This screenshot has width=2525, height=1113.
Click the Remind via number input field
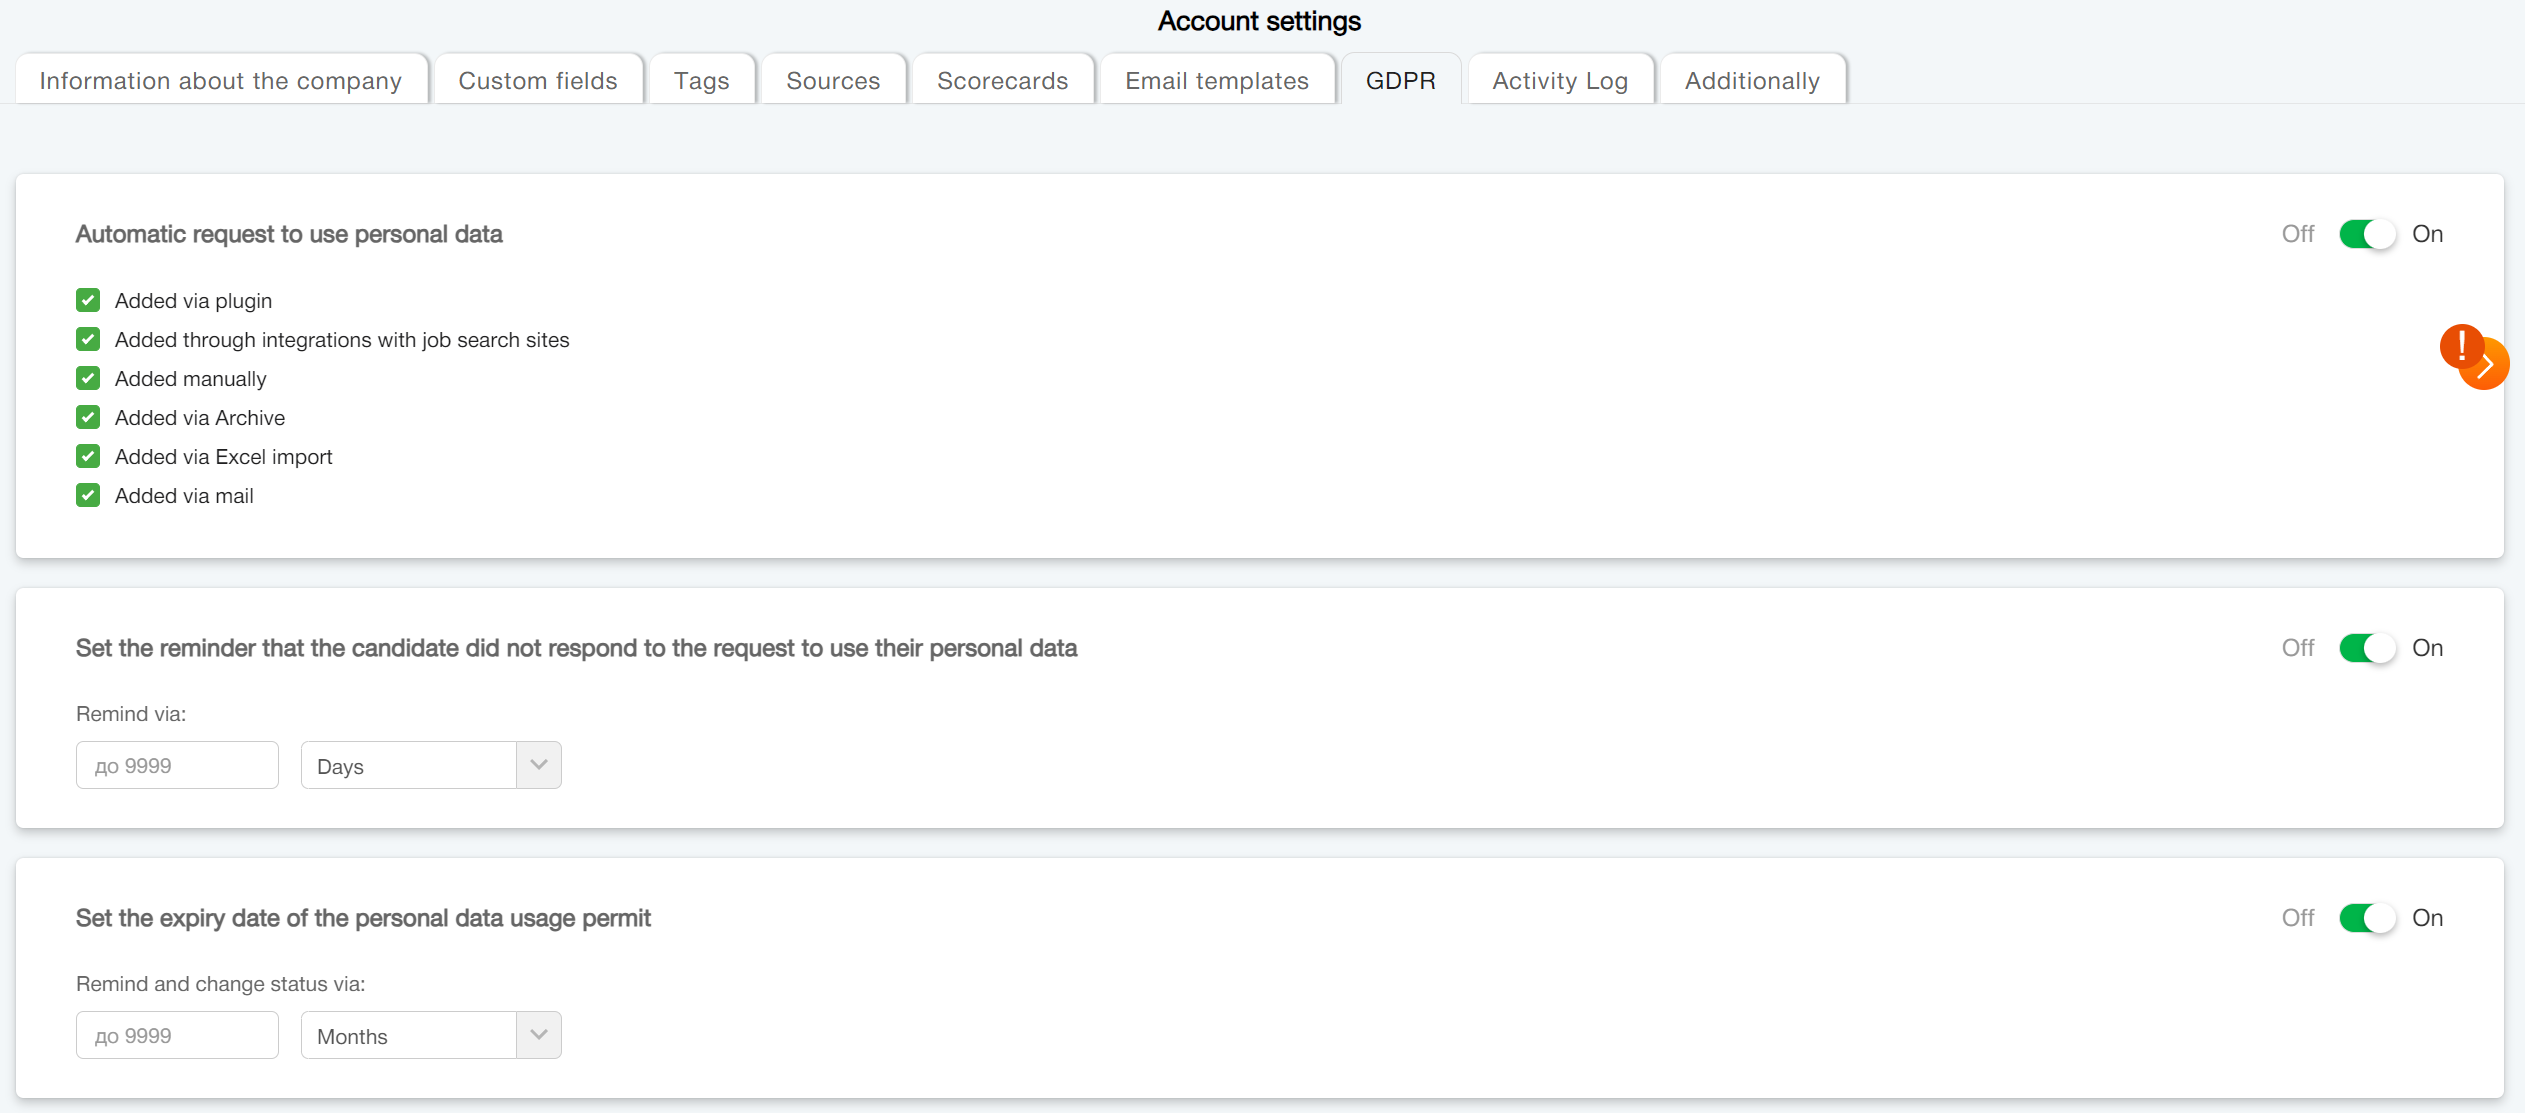click(x=177, y=766)
